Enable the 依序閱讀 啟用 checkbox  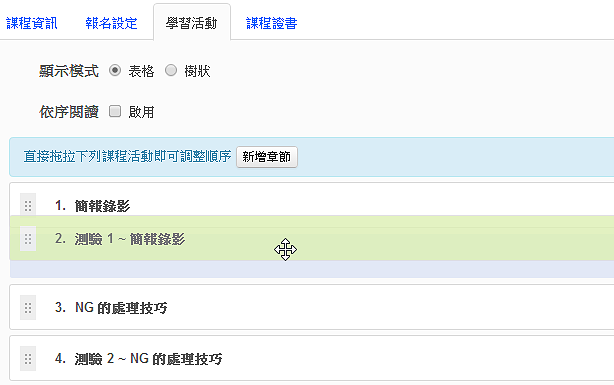115,111
